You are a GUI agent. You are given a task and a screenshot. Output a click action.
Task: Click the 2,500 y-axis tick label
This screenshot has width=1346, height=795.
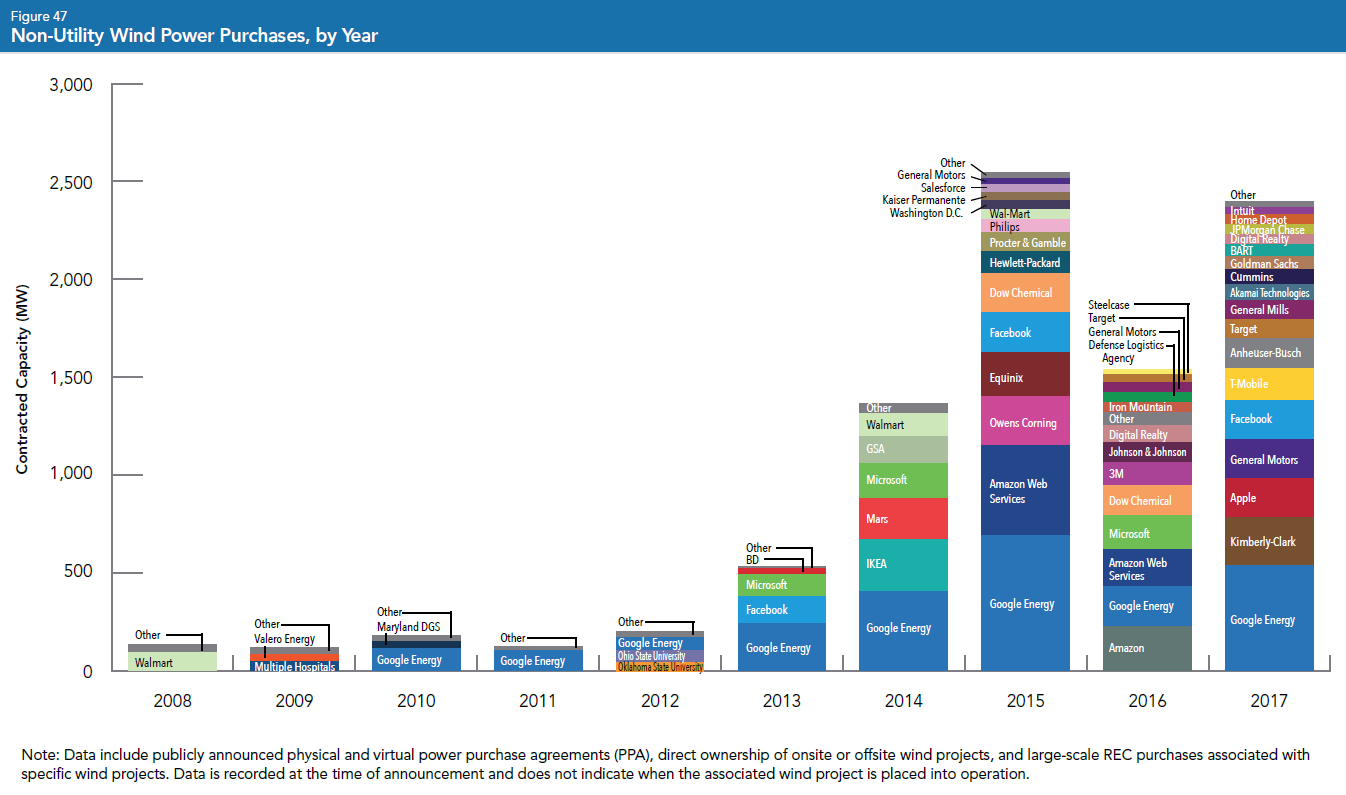(71, 183)
